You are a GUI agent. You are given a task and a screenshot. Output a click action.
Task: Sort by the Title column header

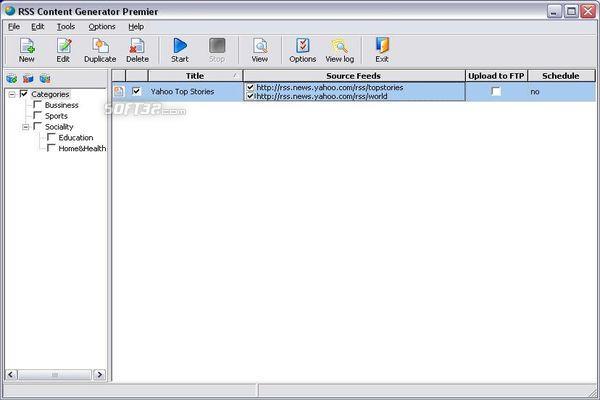195,76
